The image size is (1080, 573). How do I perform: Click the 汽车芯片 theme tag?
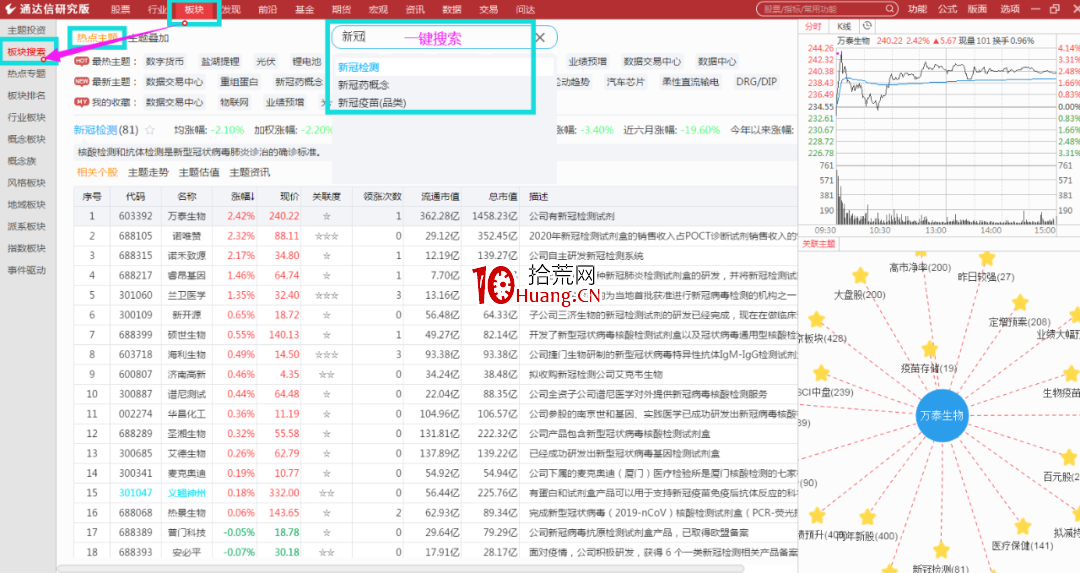[x=625, y=81]
